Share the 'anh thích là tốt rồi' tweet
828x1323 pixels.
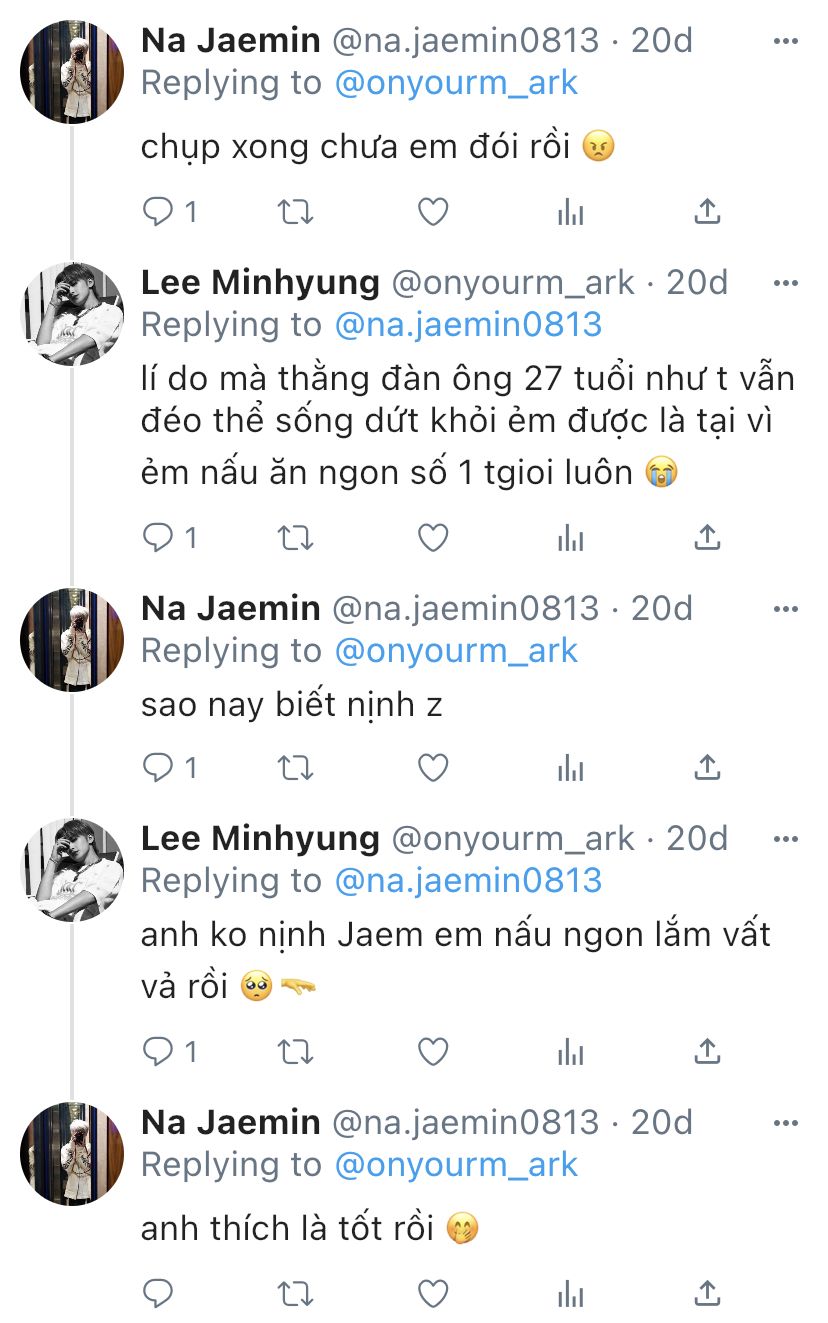[x=707, y=1293]
